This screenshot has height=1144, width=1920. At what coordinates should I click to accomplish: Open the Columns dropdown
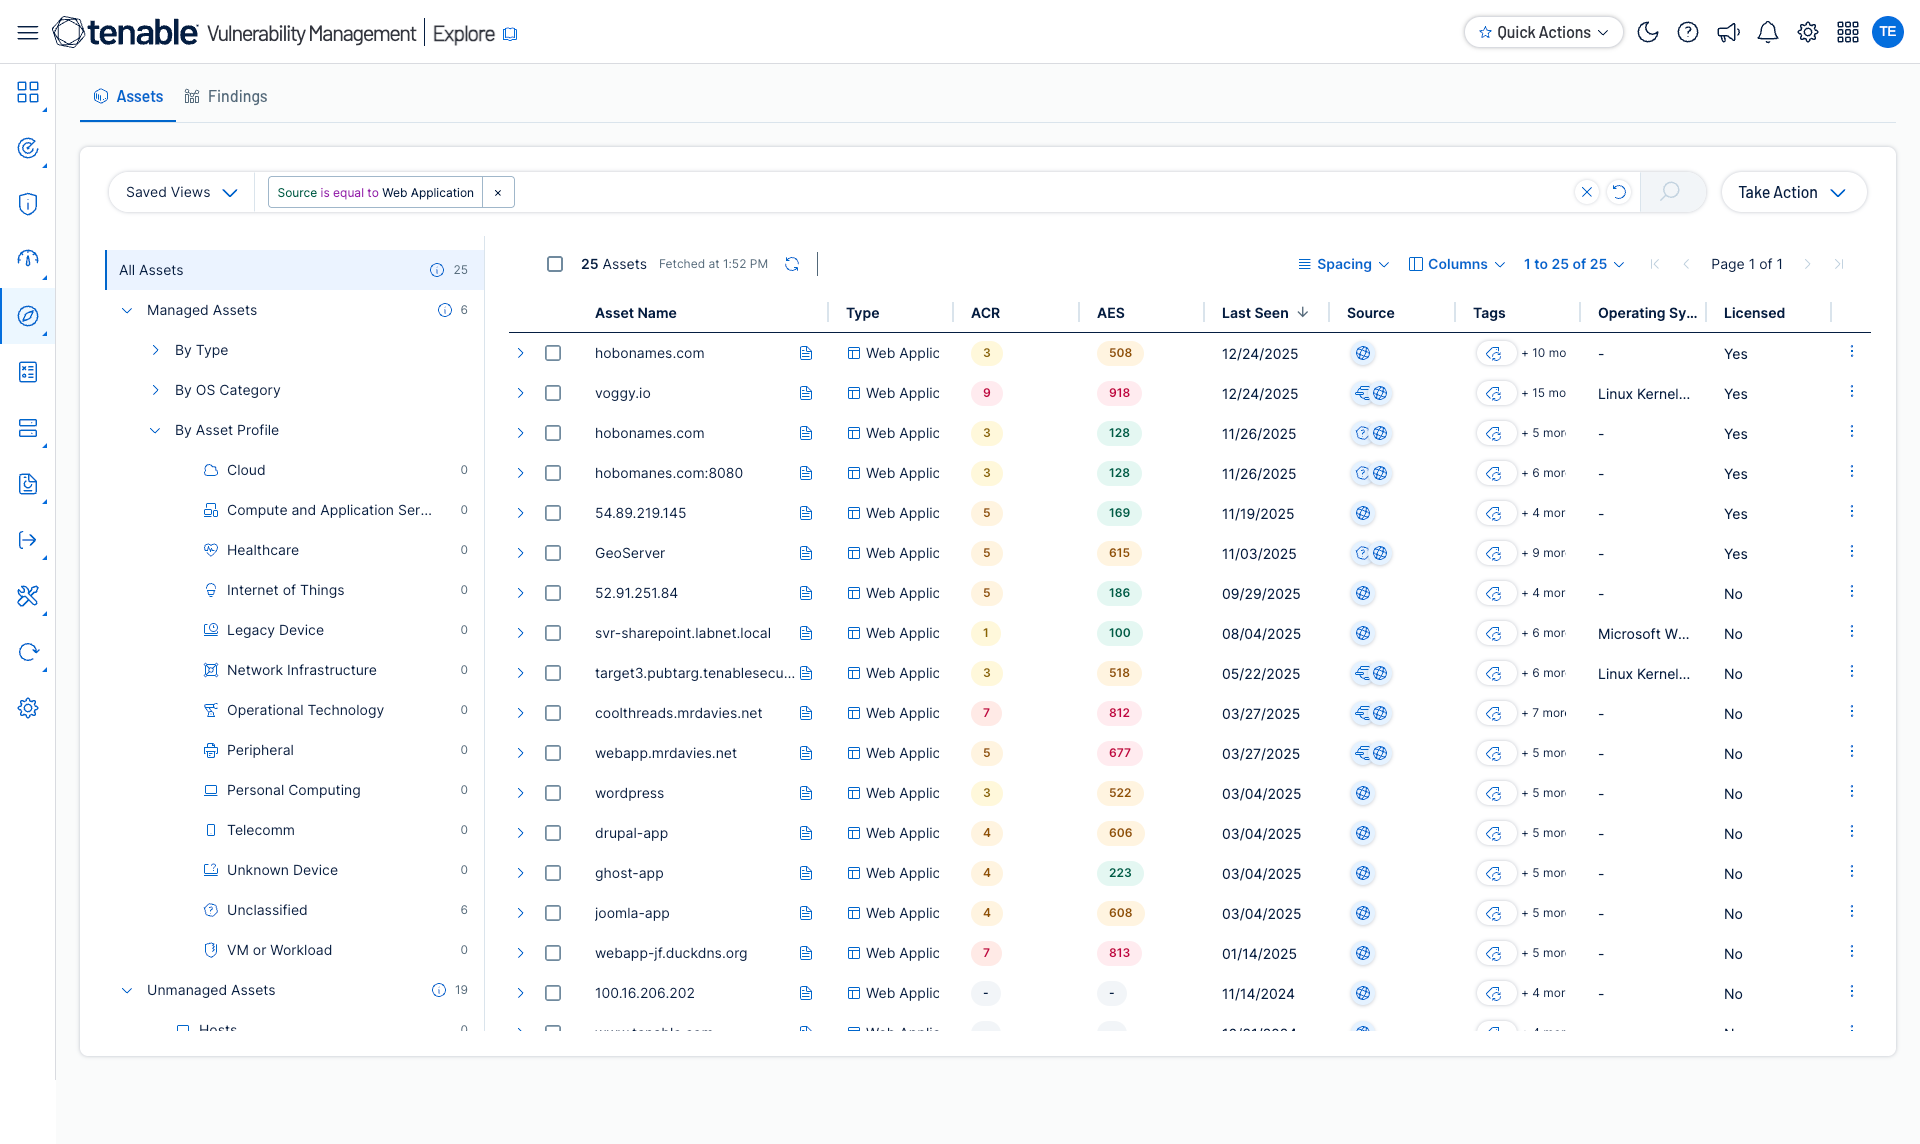tap(1456, 264)
